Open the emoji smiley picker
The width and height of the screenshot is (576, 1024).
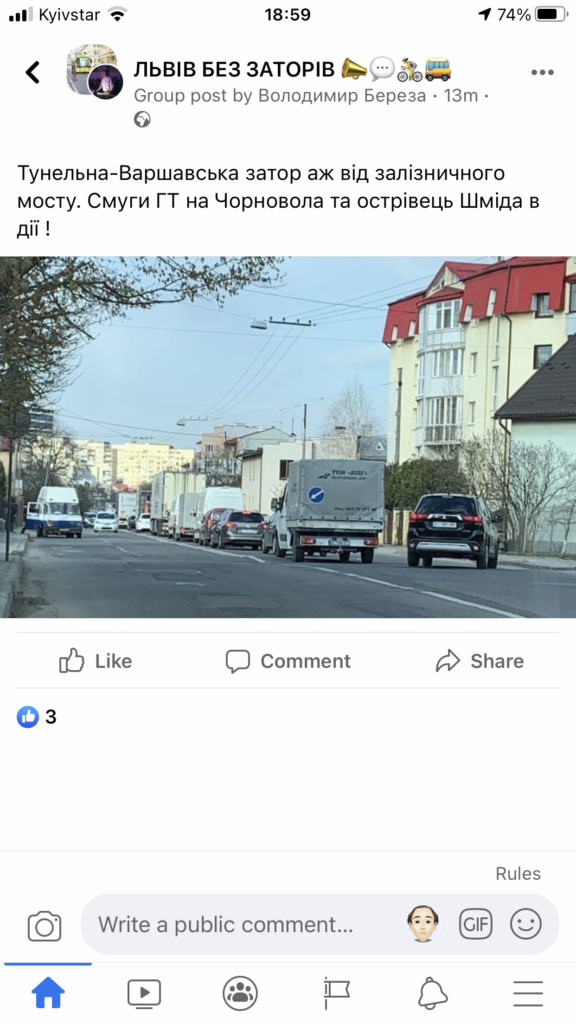[526, 924]
